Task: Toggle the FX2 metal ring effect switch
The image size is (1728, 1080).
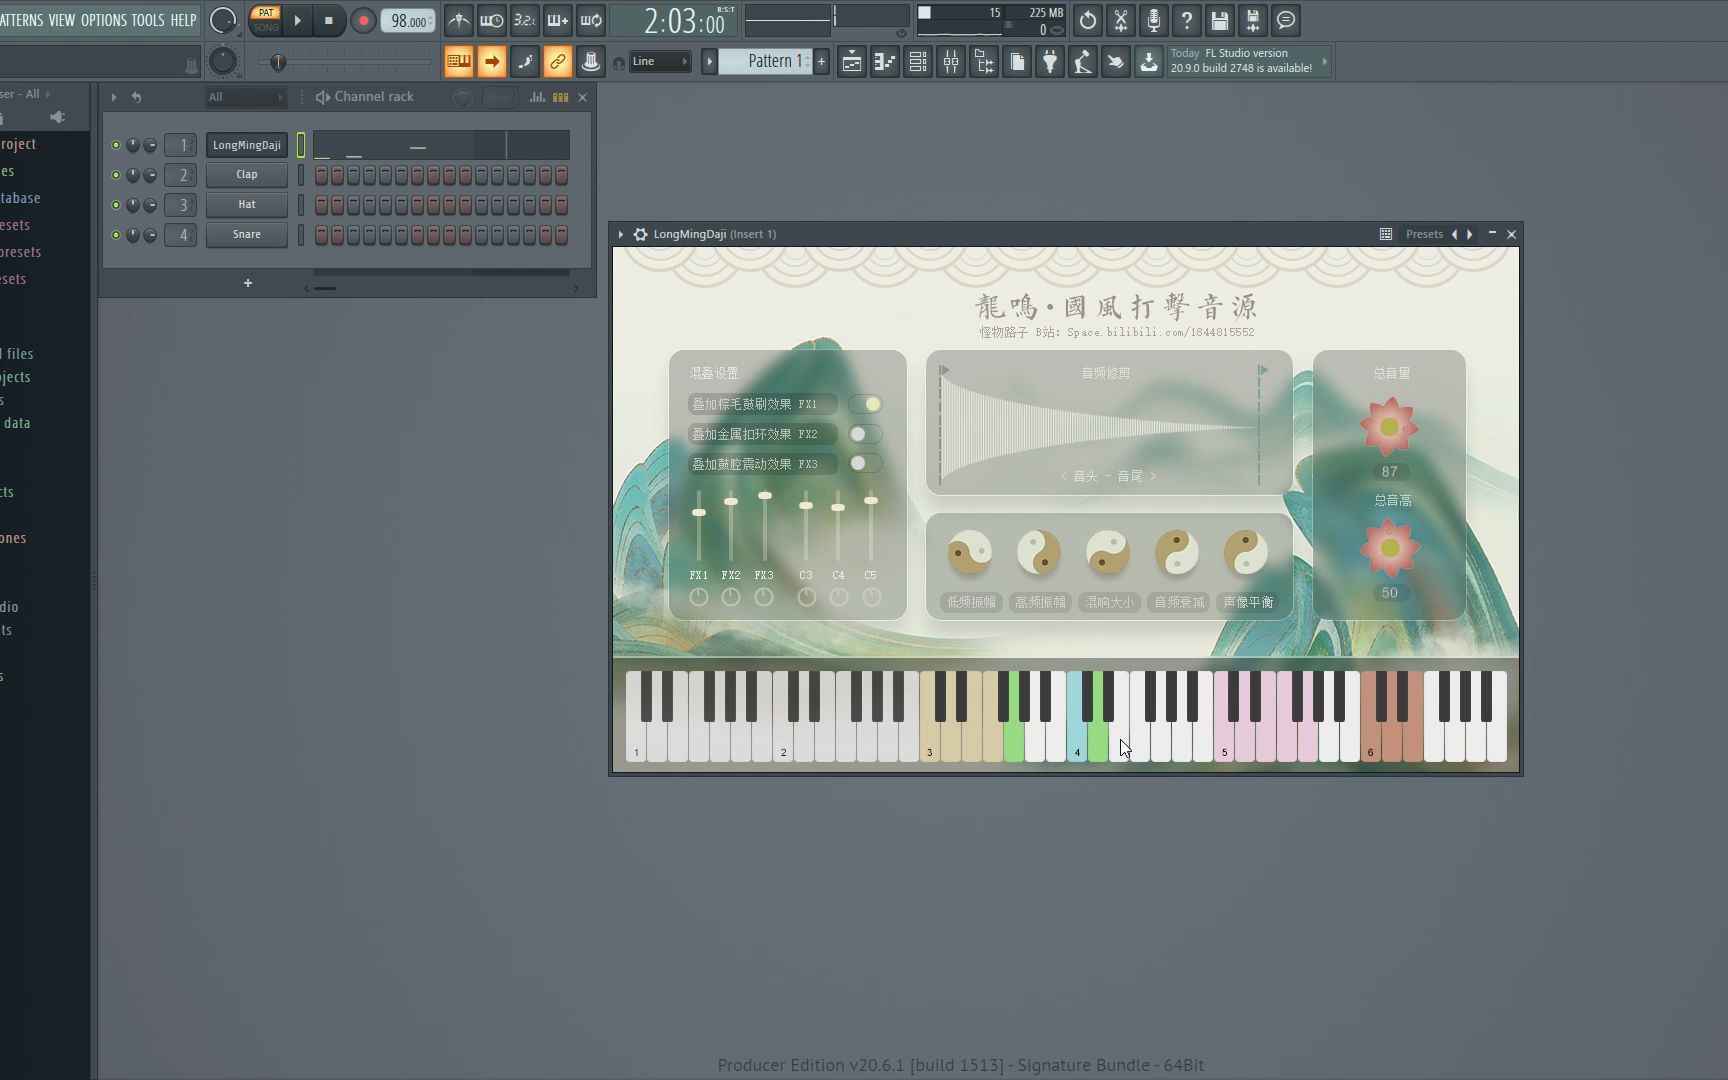Action: pos(866,434)
